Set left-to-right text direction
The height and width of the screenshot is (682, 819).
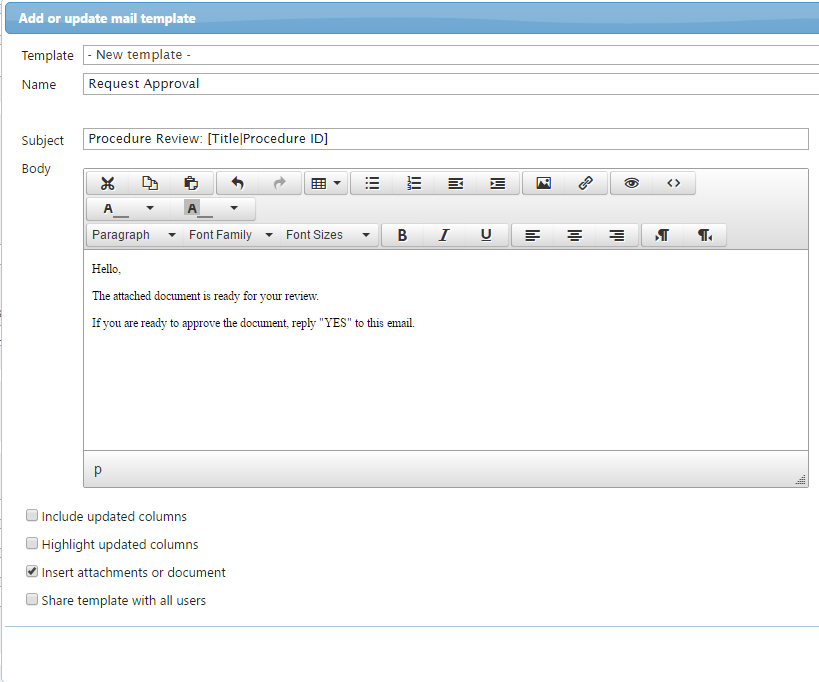point(662,235)
